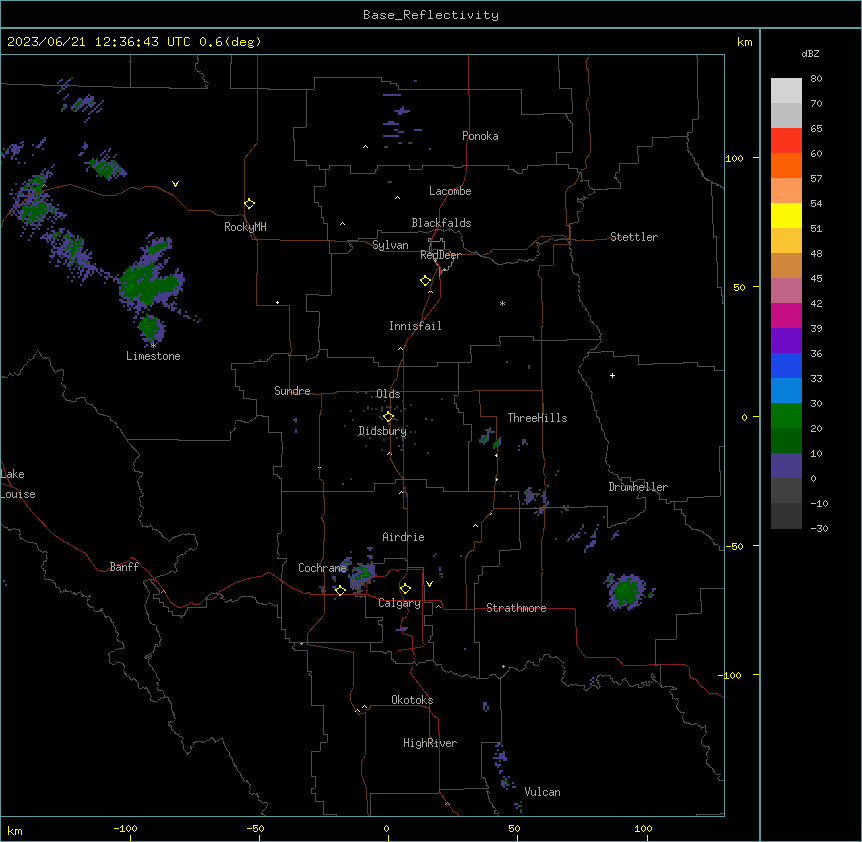
Task: Select the blue 33–36 dBZ legend swatch
Action: (x=786, y=365)
